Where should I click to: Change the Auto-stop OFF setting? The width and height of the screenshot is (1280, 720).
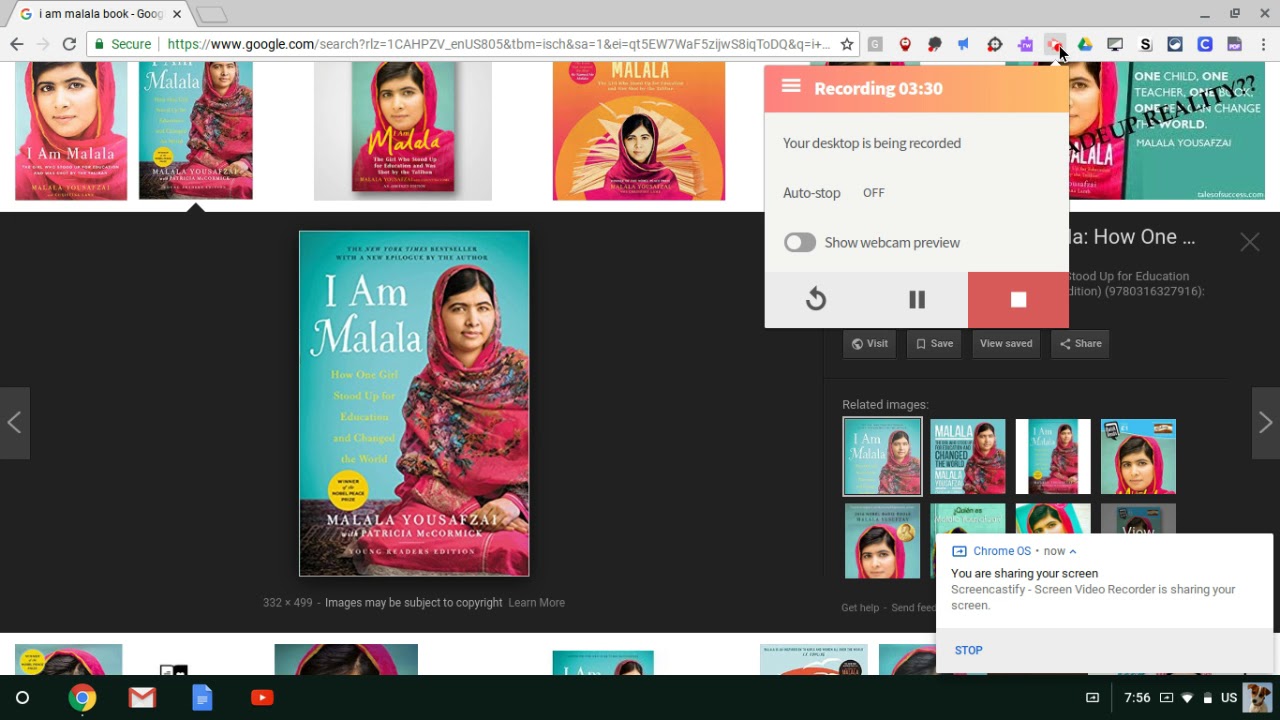coord(873,193)
